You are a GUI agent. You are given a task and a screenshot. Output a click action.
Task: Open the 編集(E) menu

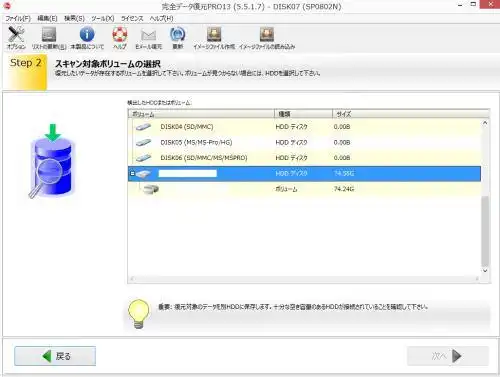47,18
